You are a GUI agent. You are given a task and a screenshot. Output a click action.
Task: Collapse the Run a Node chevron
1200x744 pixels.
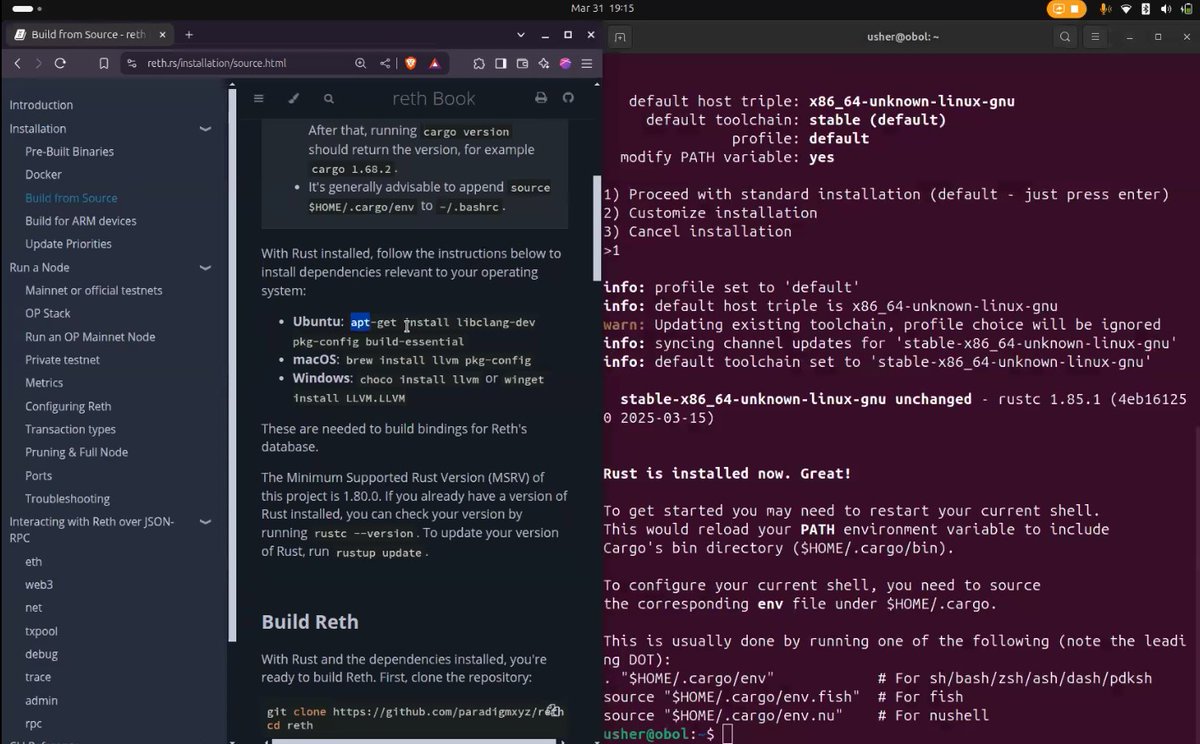point(205,268)
